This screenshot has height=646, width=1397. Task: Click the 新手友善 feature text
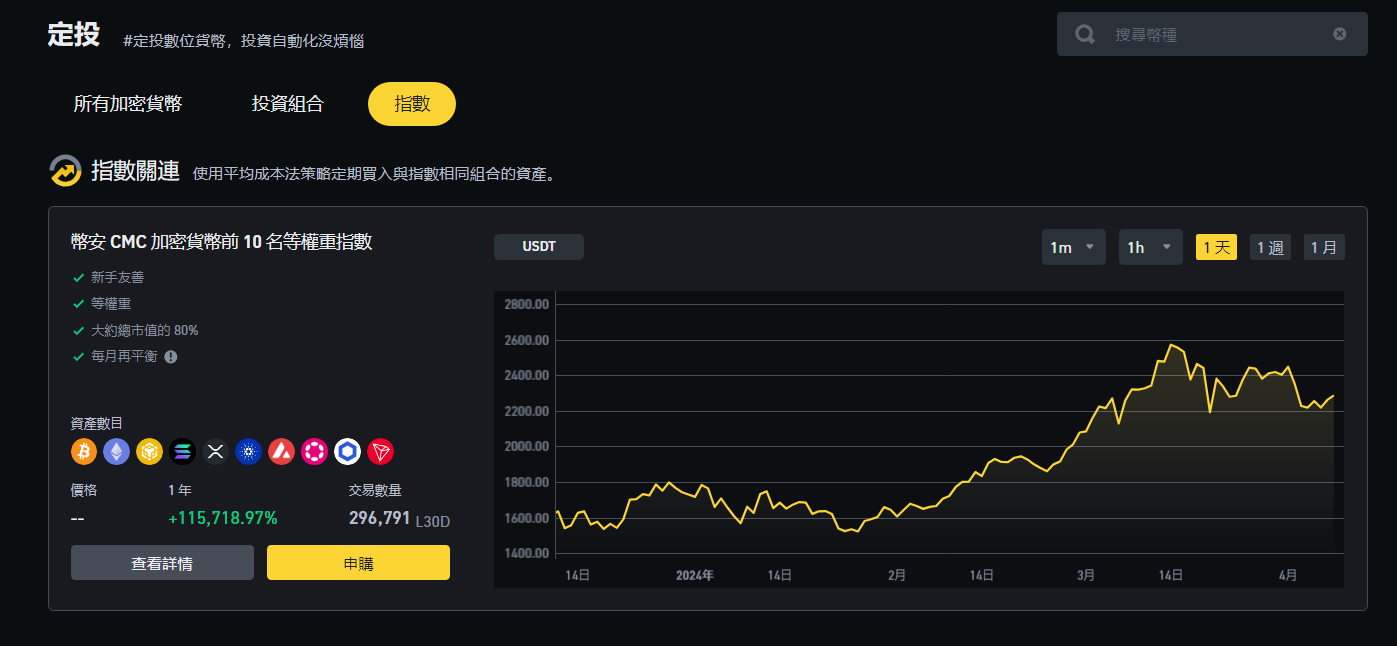pos(117,277)
